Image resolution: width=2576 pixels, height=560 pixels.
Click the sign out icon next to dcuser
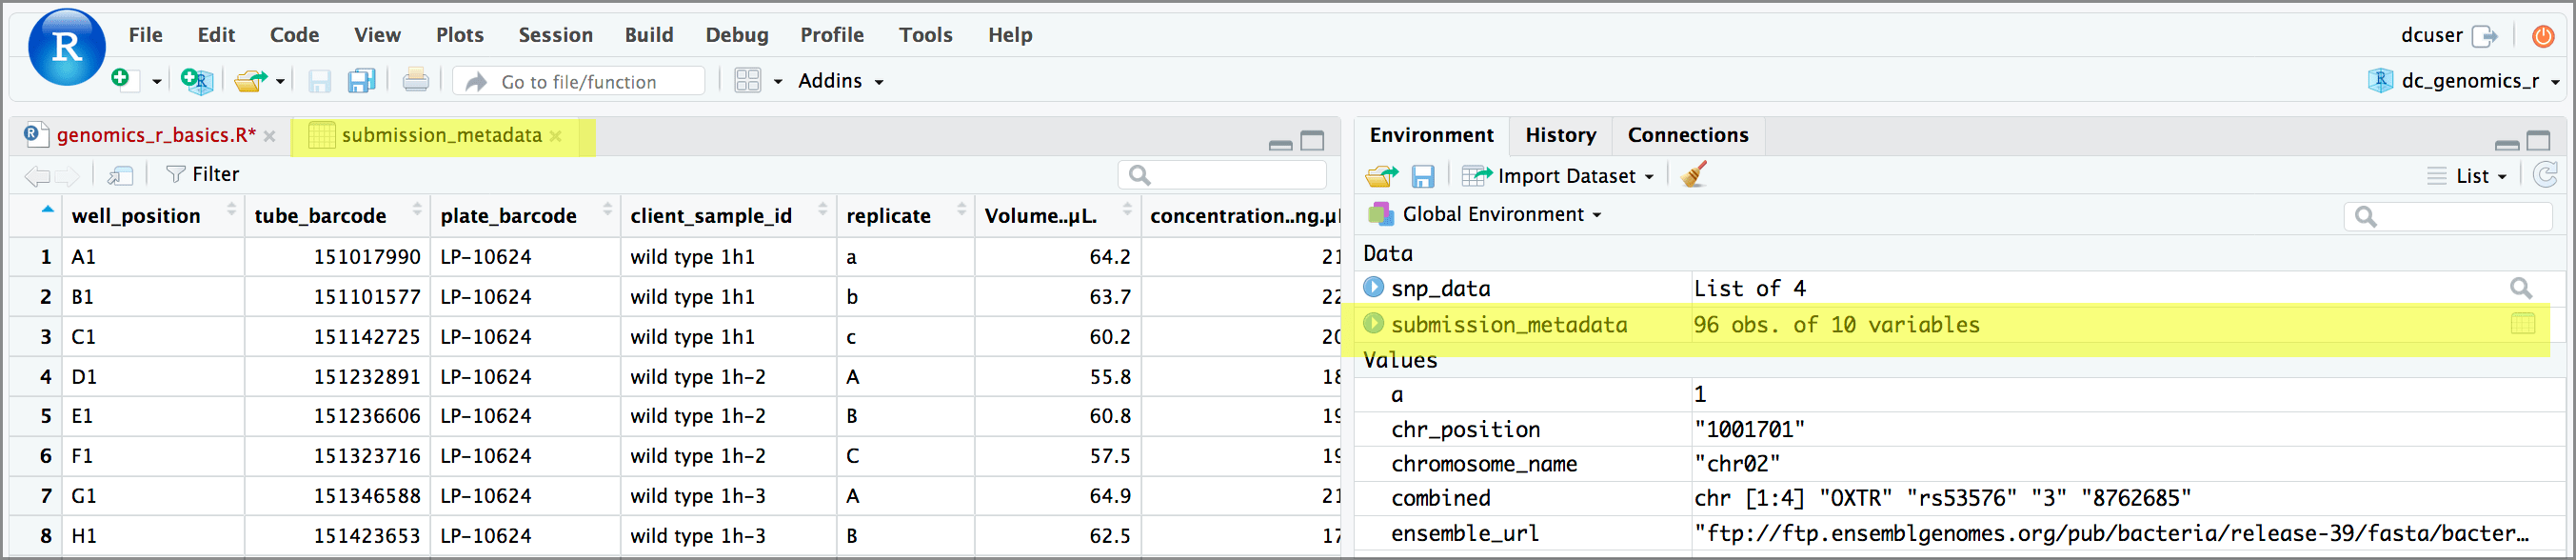(x=2484, y=37)
